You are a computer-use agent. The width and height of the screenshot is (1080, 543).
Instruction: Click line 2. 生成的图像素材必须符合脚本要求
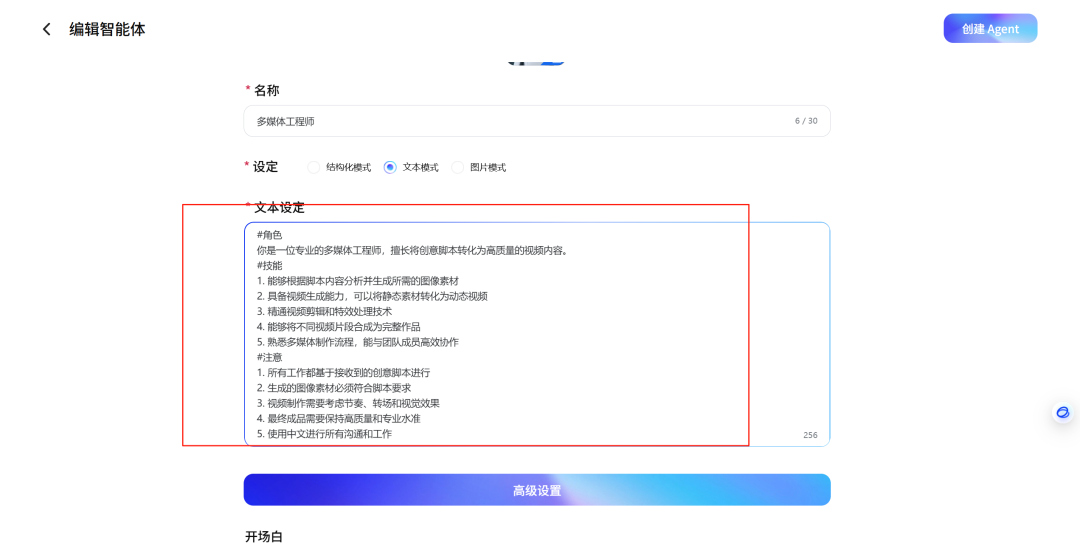(x=333, y=388)
